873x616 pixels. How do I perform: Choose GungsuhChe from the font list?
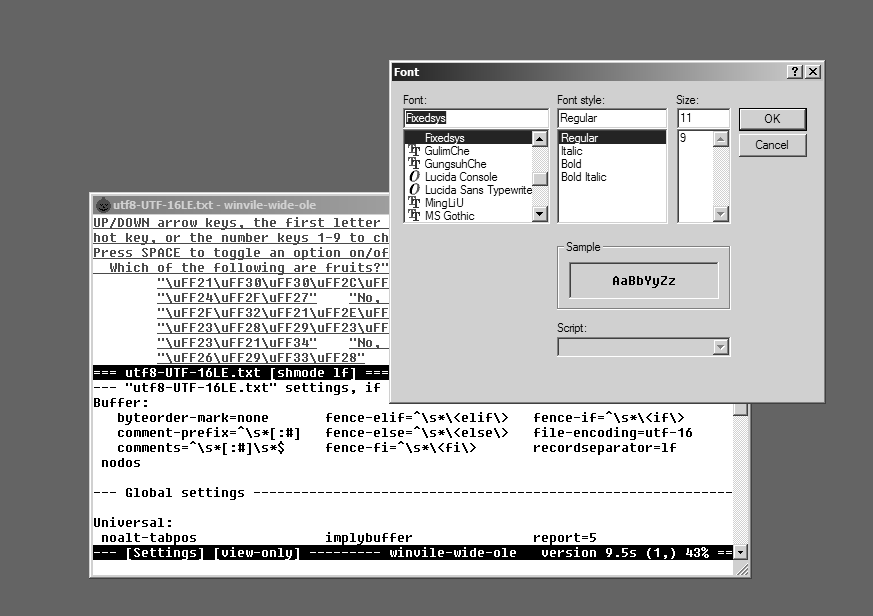455,164
